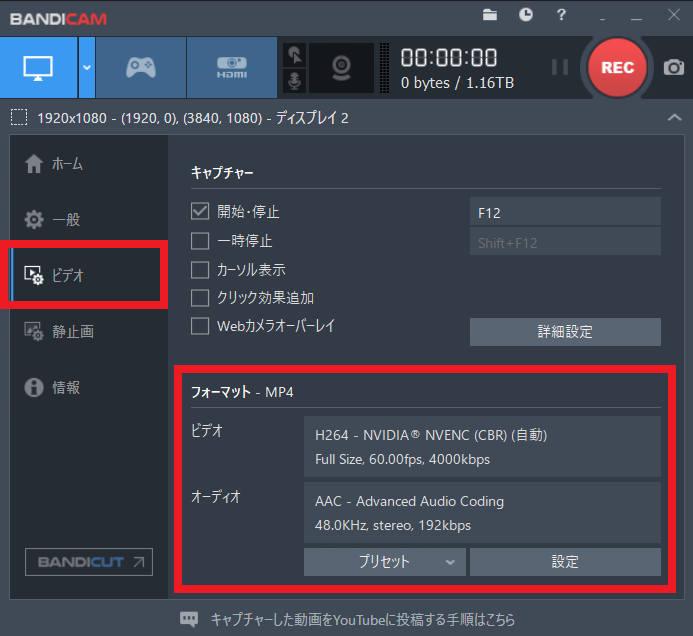The height and width of the screenshot is (636, 693).
Task: Click the 00:00:00 recording timer
Action: click(x=449, y=58)
